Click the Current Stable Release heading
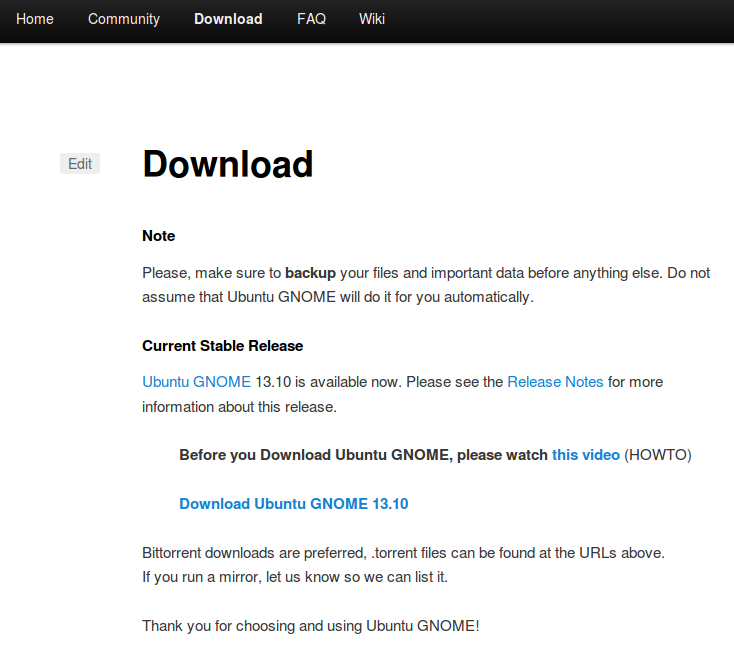 click(222, 346)
